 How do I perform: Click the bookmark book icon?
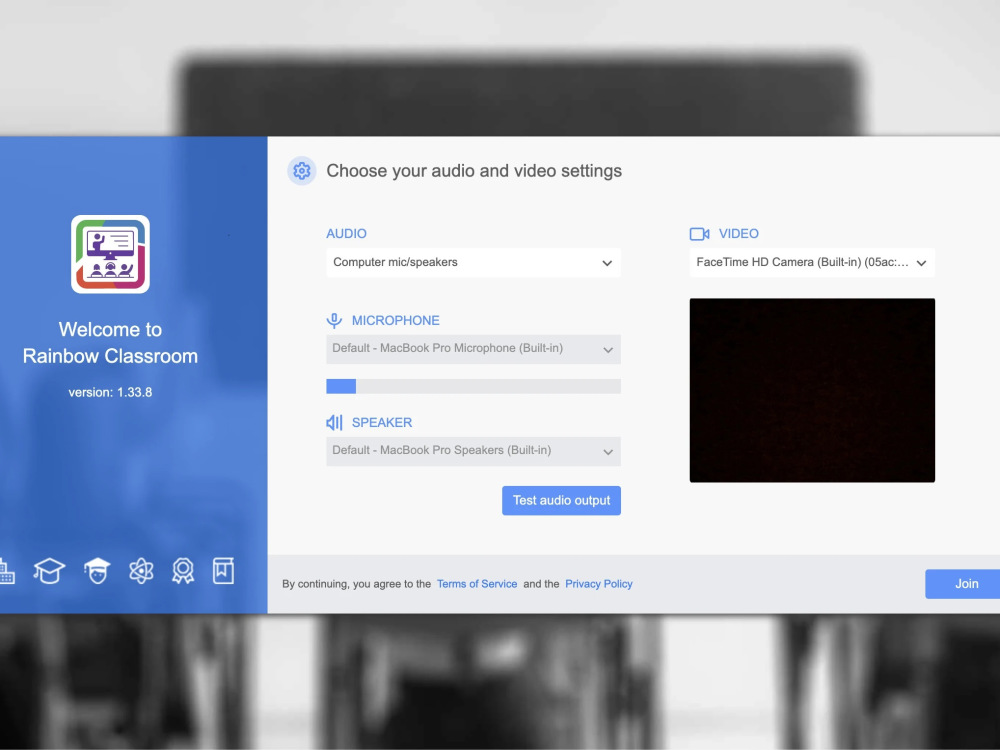(x=223, y=571)
